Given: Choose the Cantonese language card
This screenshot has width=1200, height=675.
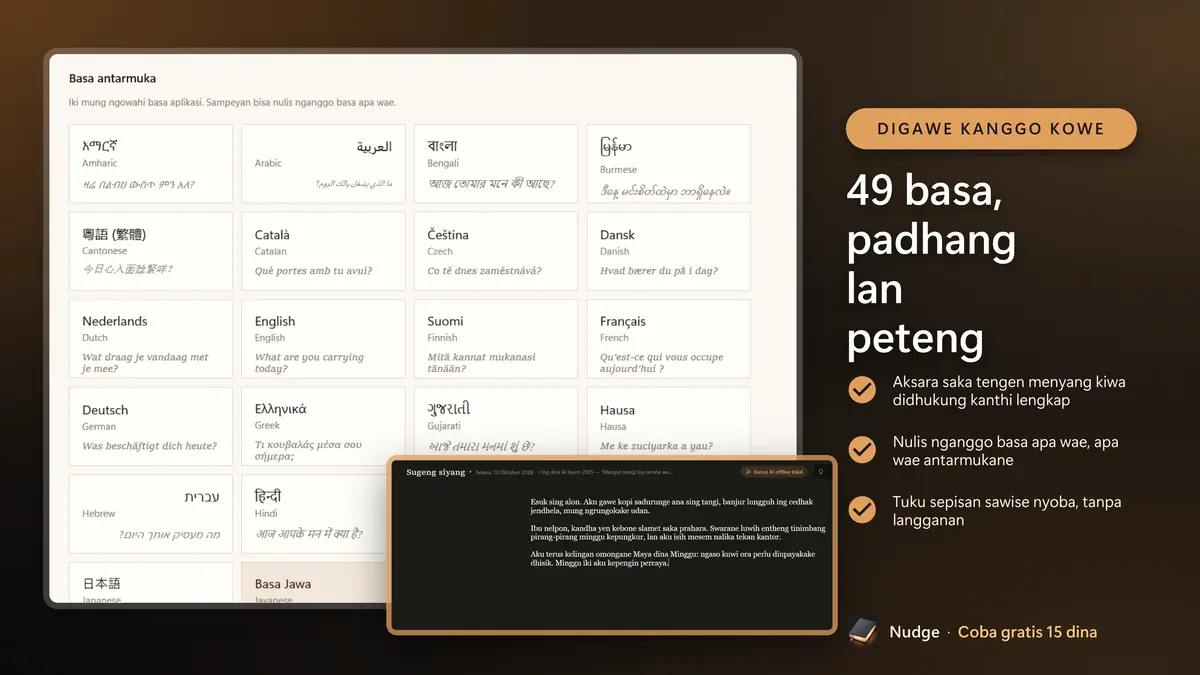Looking at the screenshot, I should click(x=151, y=251).
